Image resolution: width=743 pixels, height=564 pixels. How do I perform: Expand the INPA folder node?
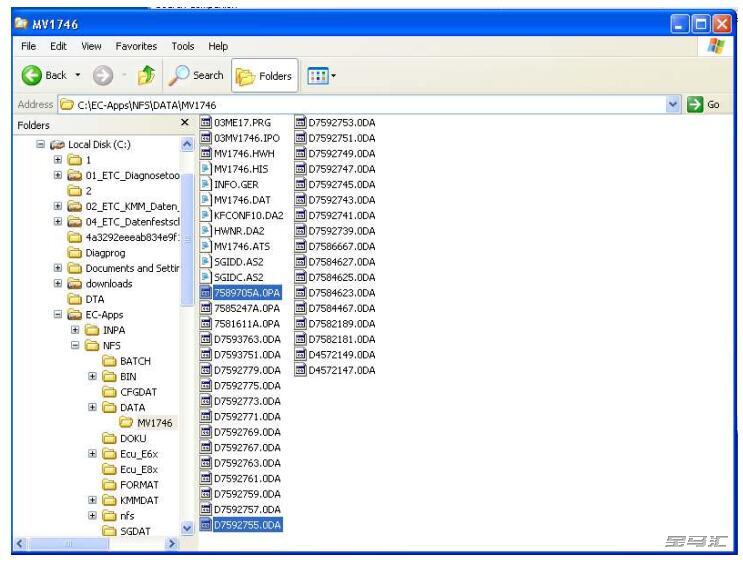point(75,330)
